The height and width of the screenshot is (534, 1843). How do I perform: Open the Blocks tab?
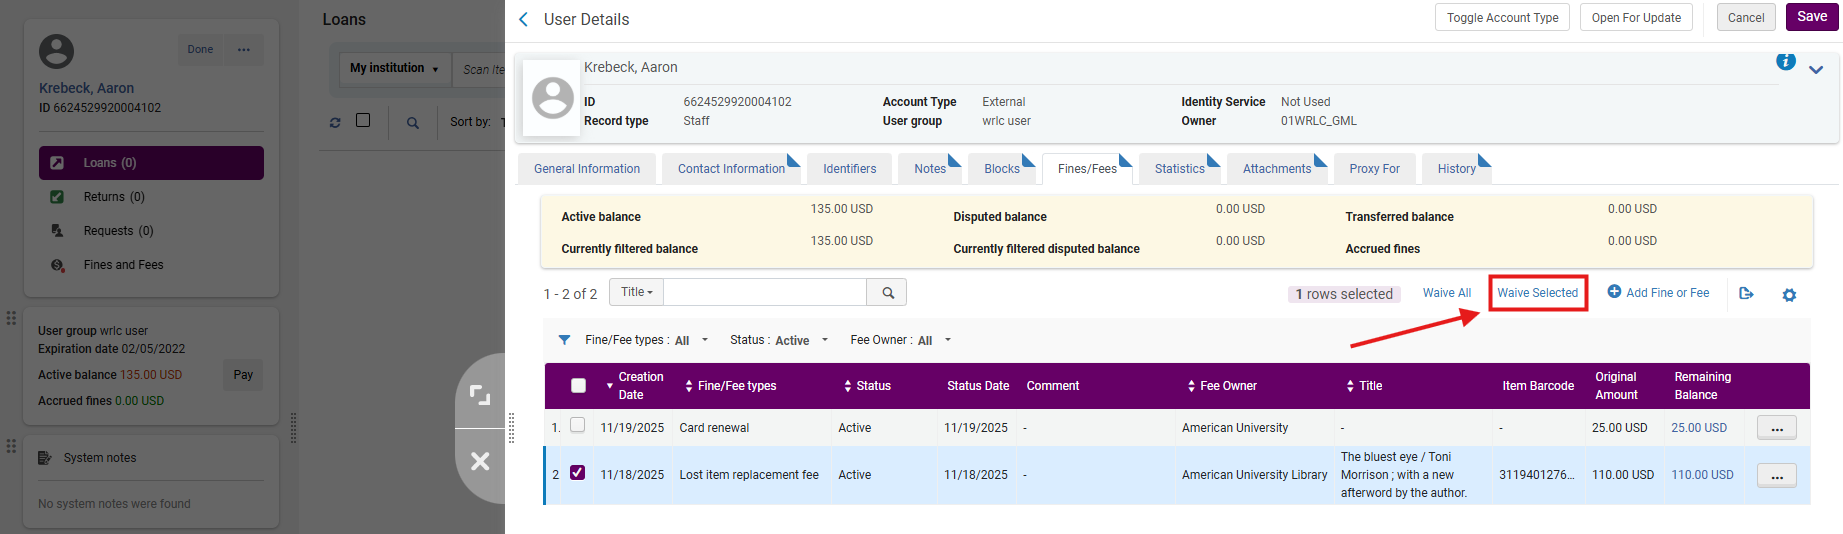(x=1001, y=169)
